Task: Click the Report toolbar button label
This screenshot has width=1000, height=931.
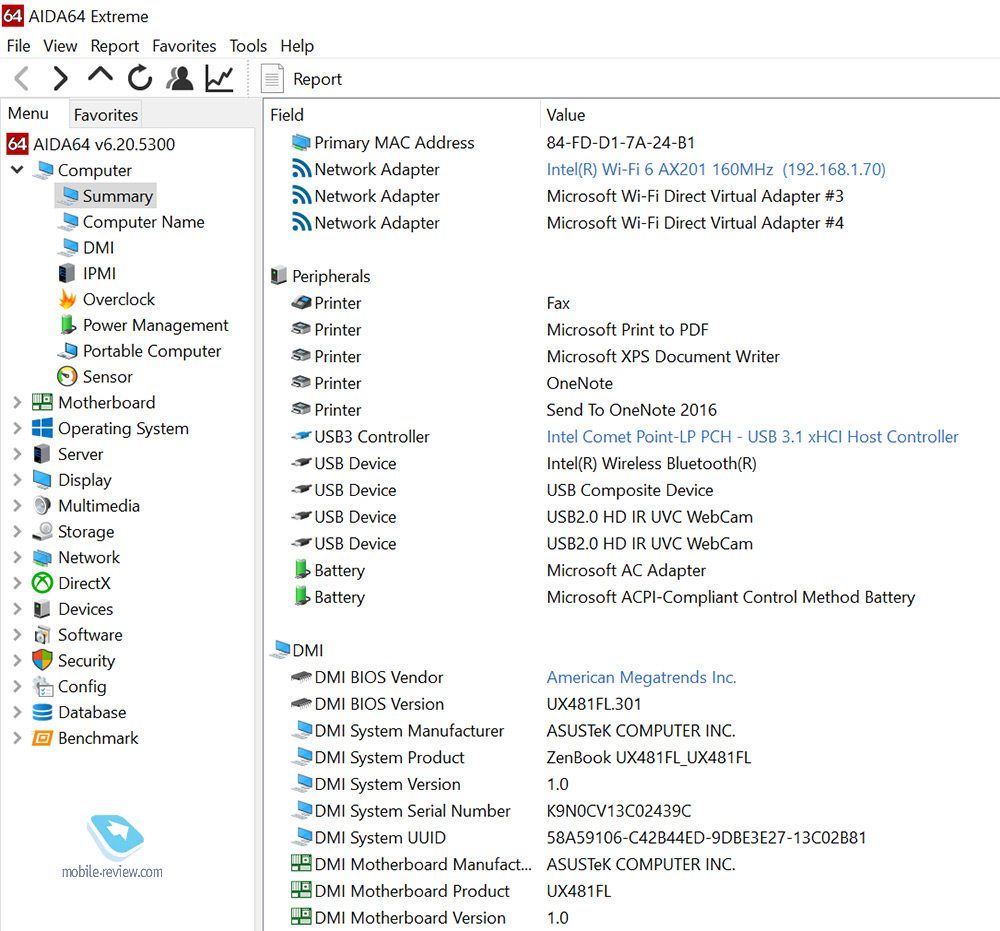Action: pyautogui.click(x=317, y=79)
